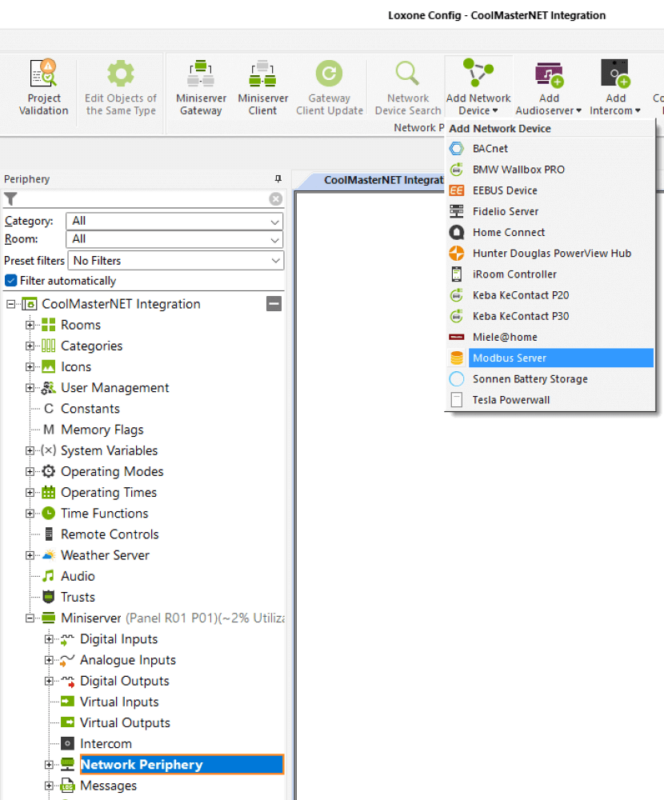This screenshot has height=800, width=664.
Task: Open the Category dropdown
Action: coord(175,221)
